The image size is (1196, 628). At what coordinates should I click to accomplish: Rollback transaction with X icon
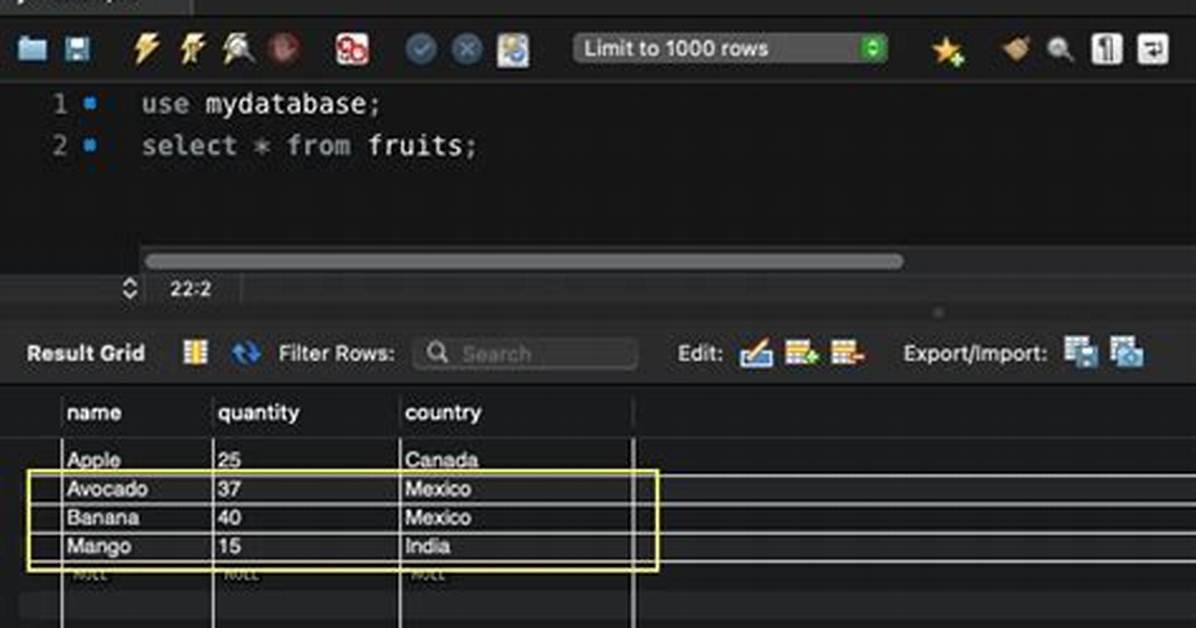click(467, 50)
